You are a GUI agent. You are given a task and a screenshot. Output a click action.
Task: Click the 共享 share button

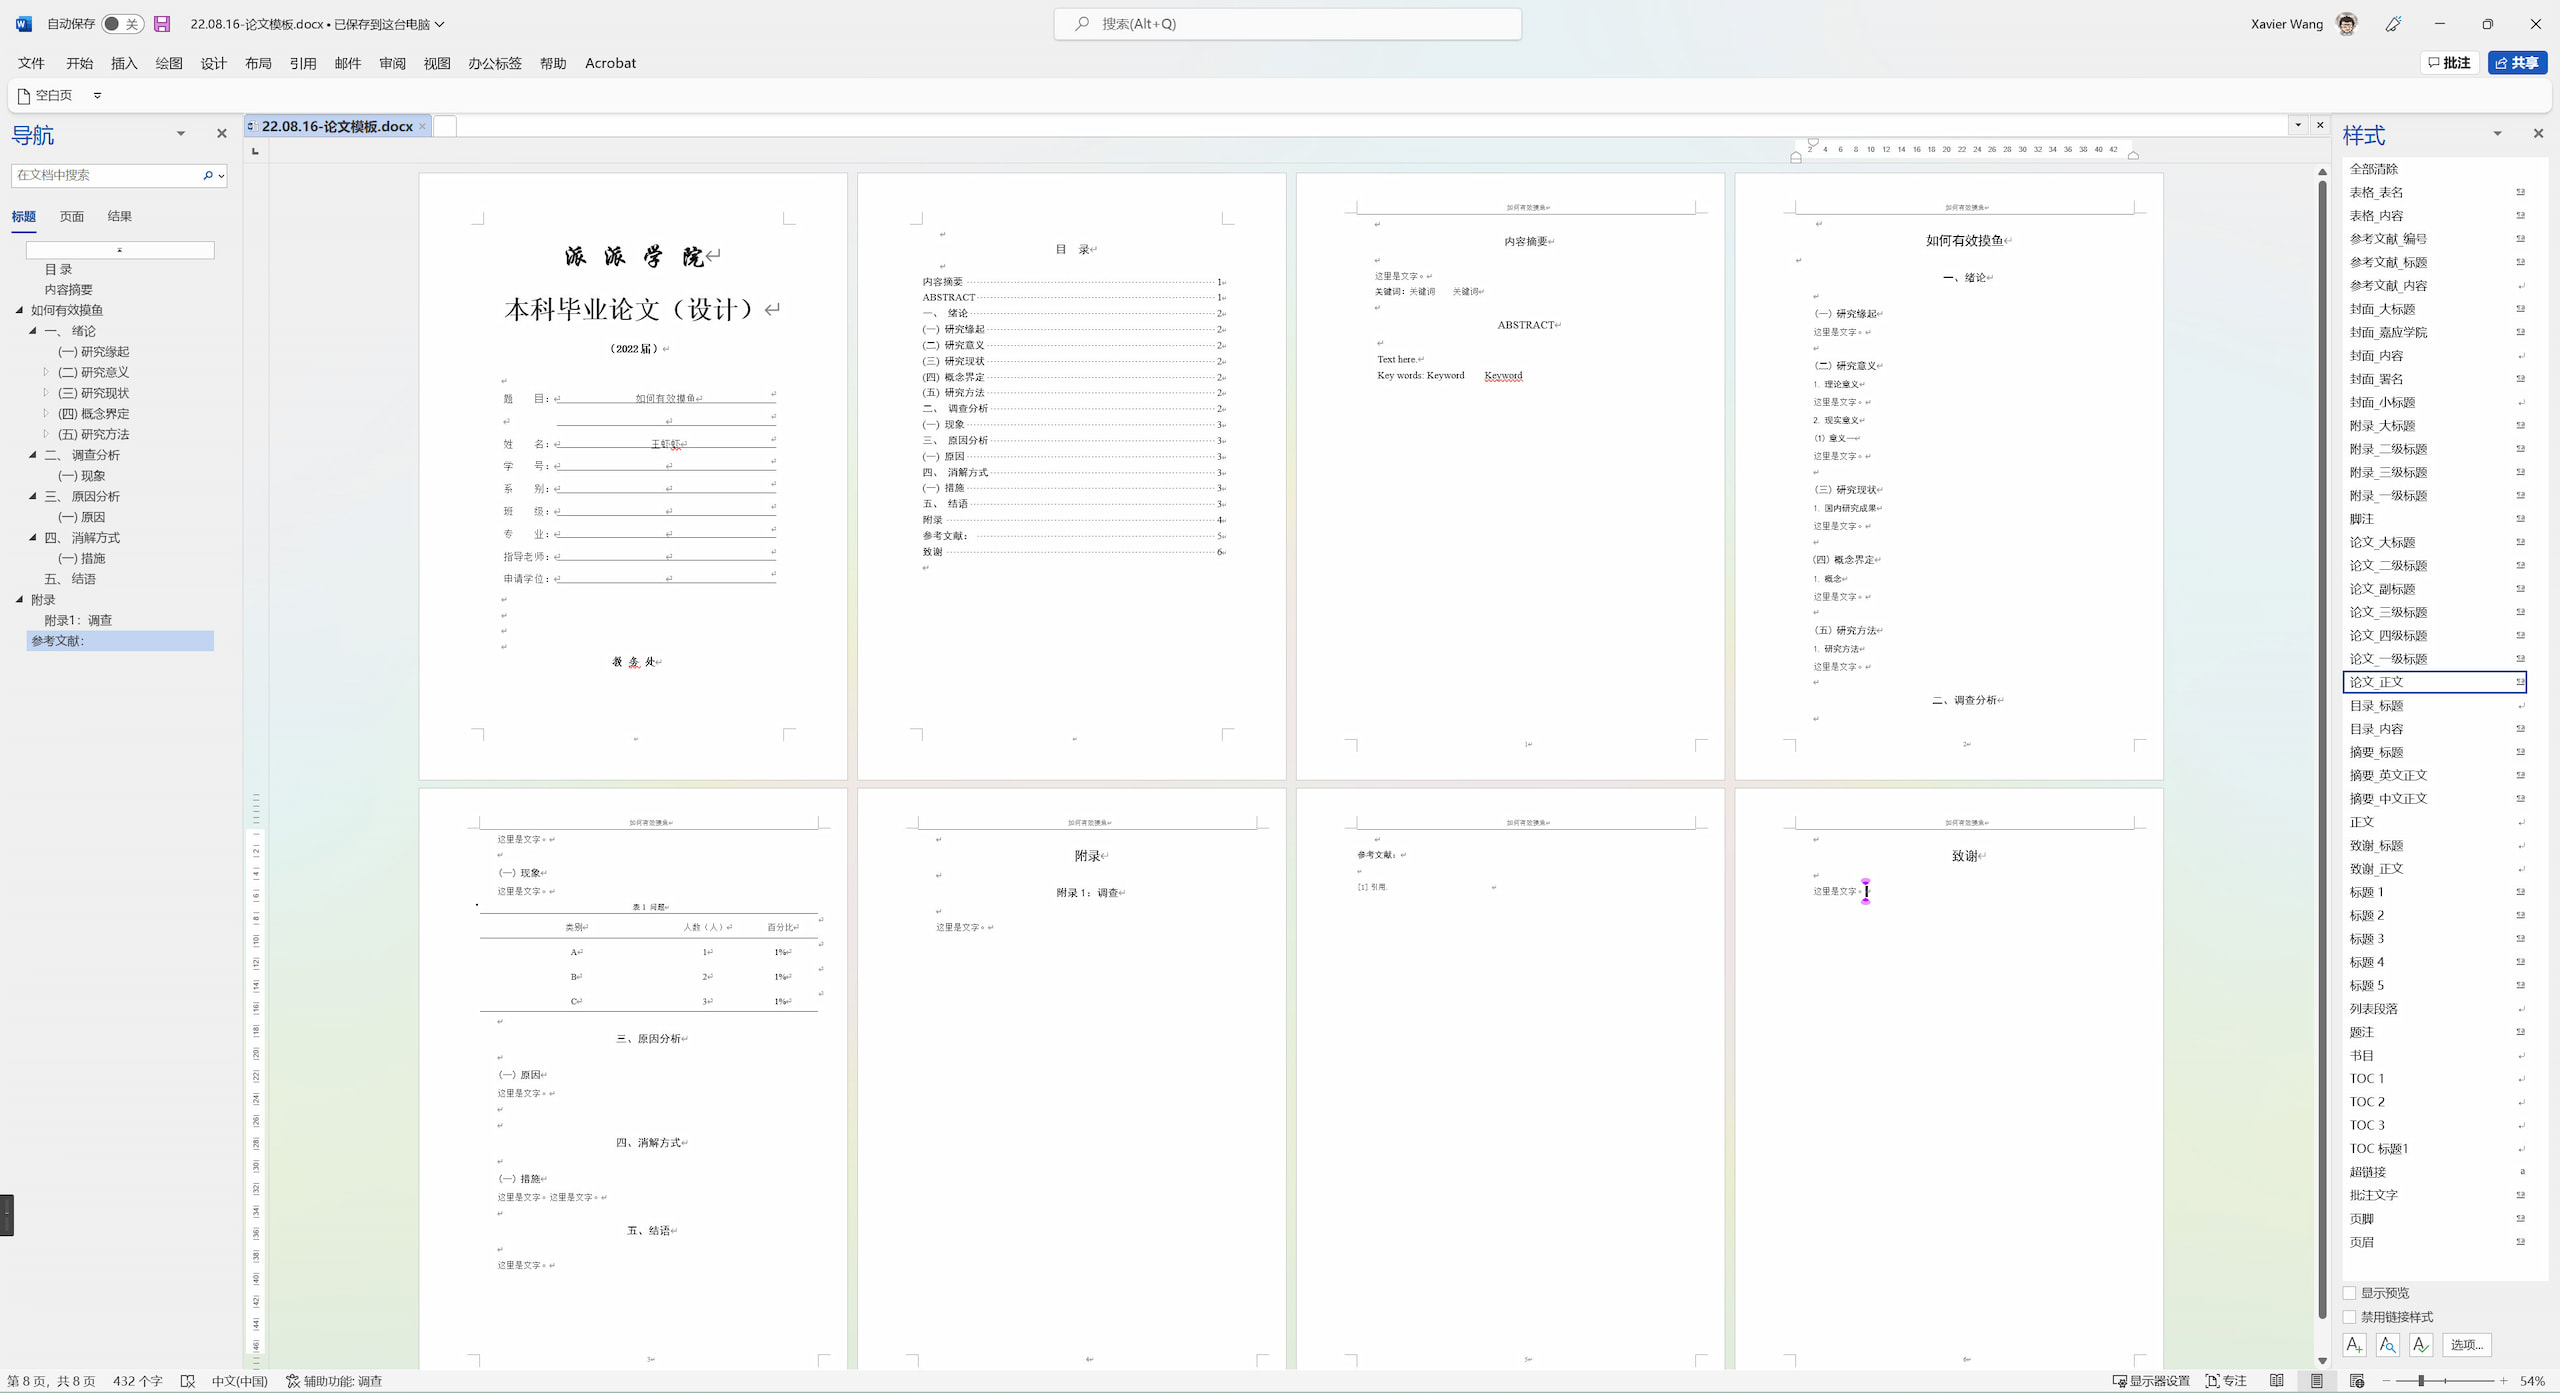click(2516, 62)
